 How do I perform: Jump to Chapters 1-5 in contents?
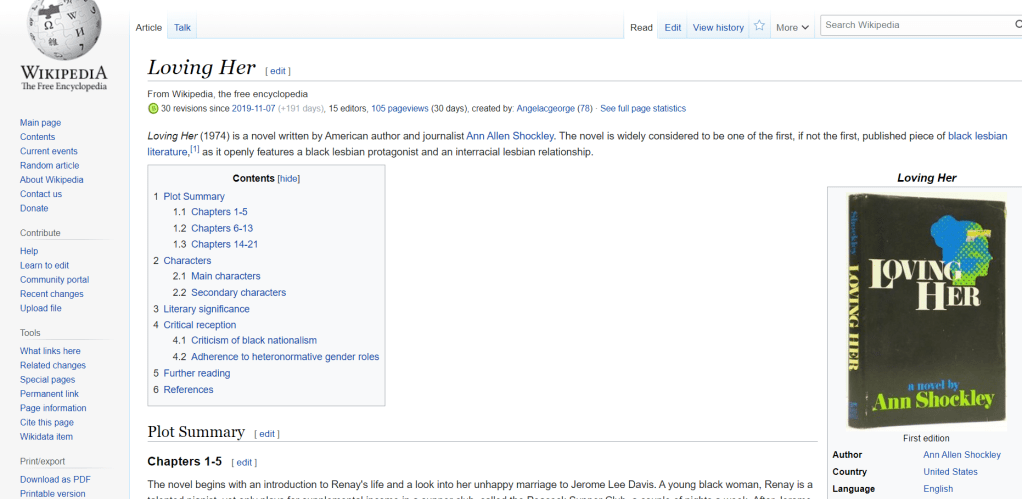pyautogui.click(x=219, y=212)
